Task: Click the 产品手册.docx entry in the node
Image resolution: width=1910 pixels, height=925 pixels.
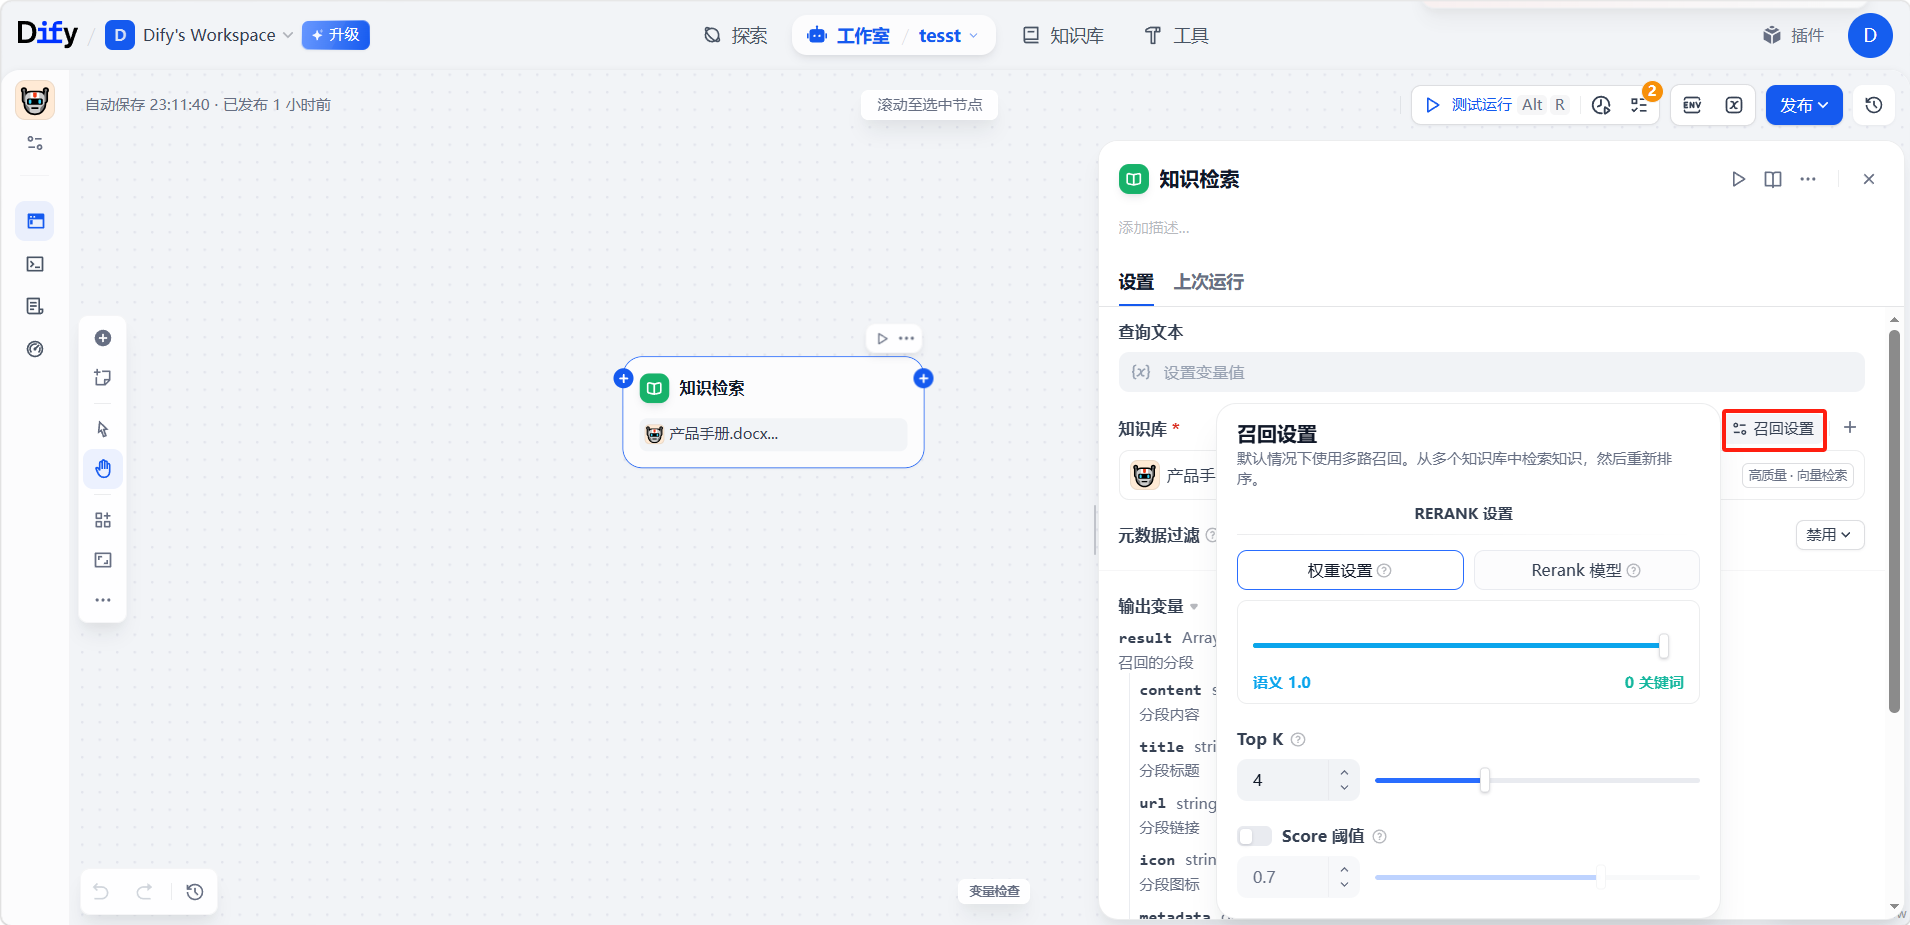Action: [773, 434]
